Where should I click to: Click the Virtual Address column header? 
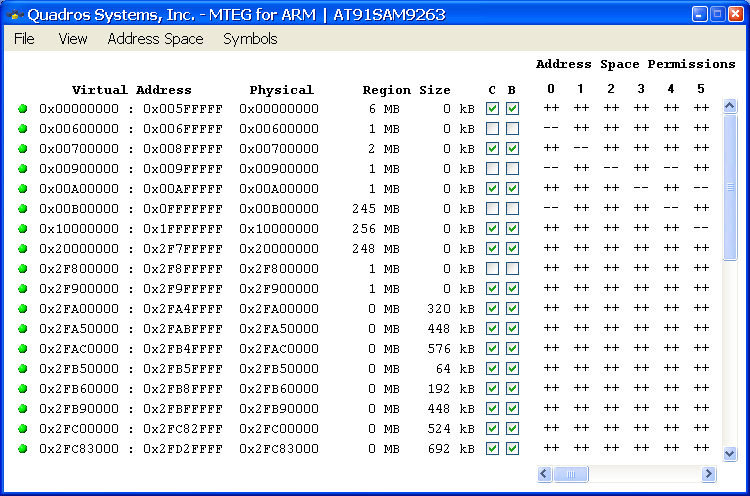click(132, 90)
